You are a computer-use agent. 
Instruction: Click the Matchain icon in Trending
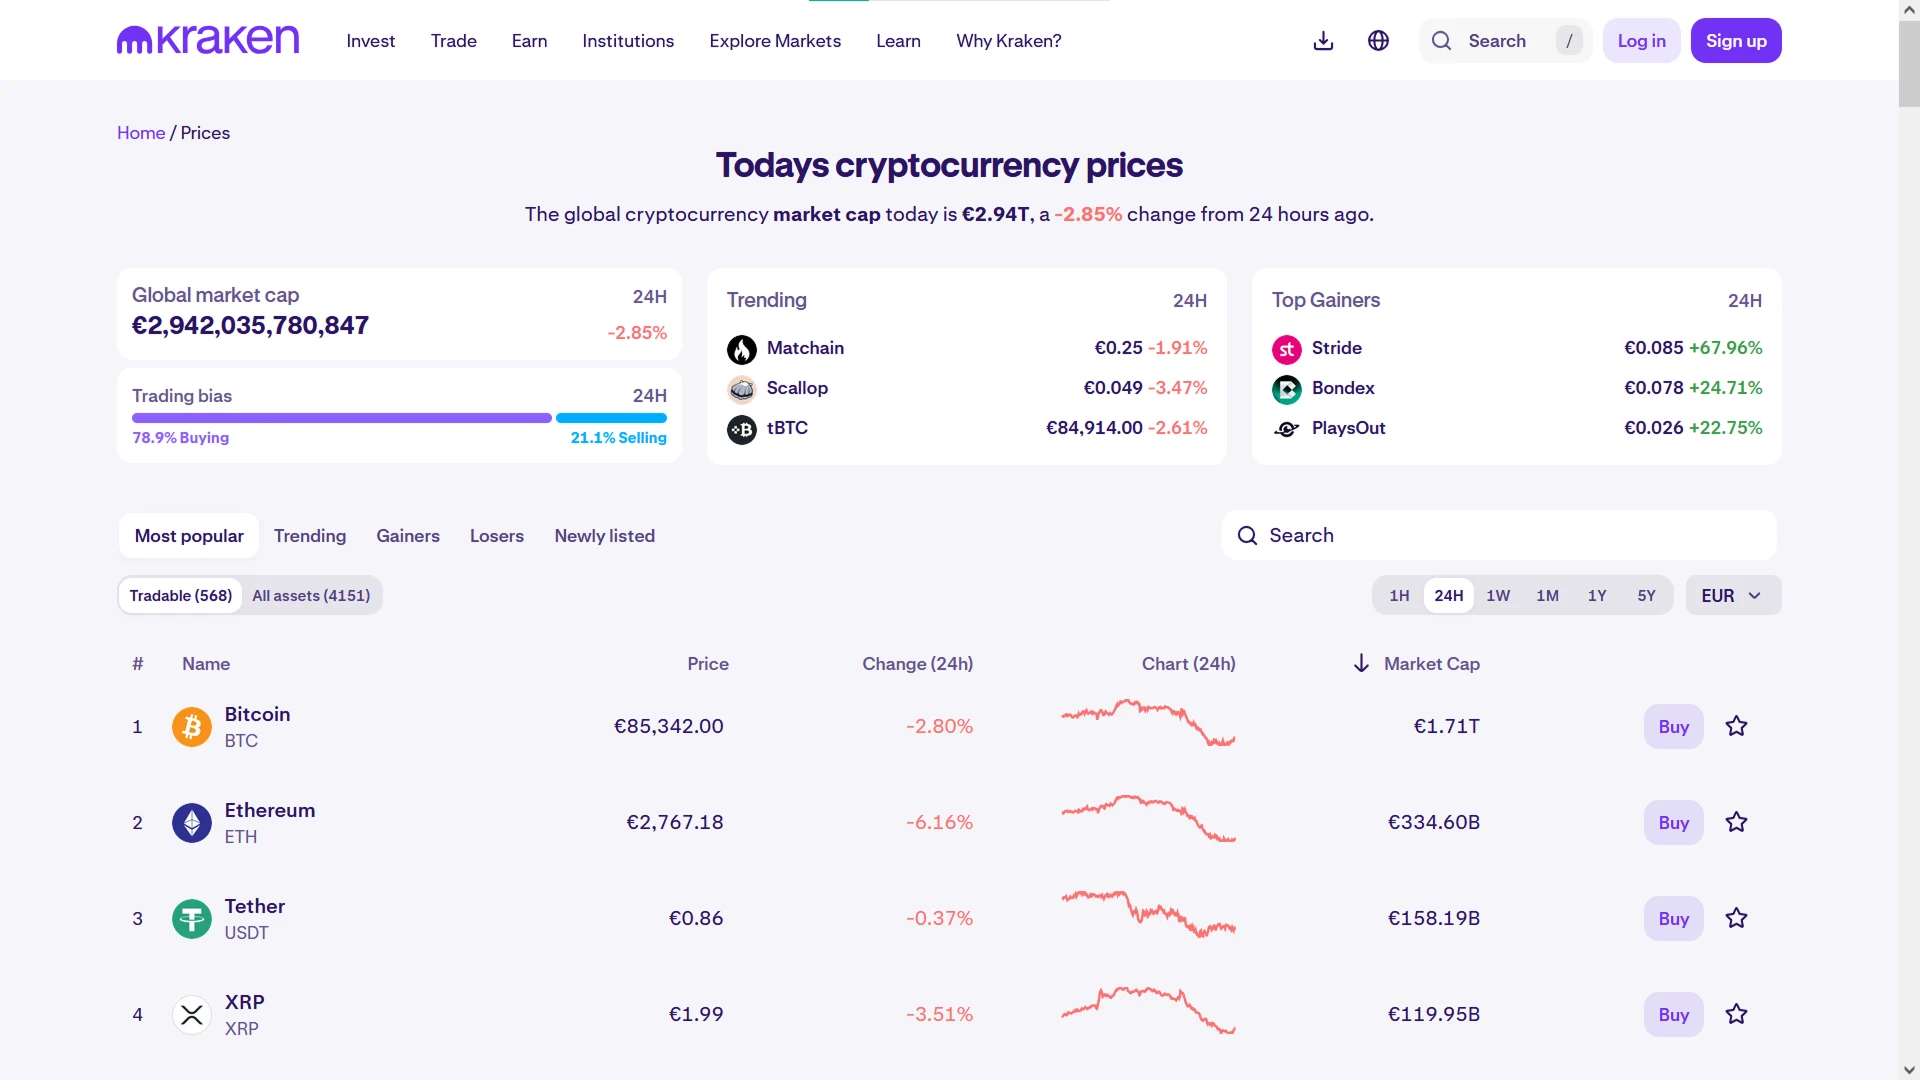(741, 349)
